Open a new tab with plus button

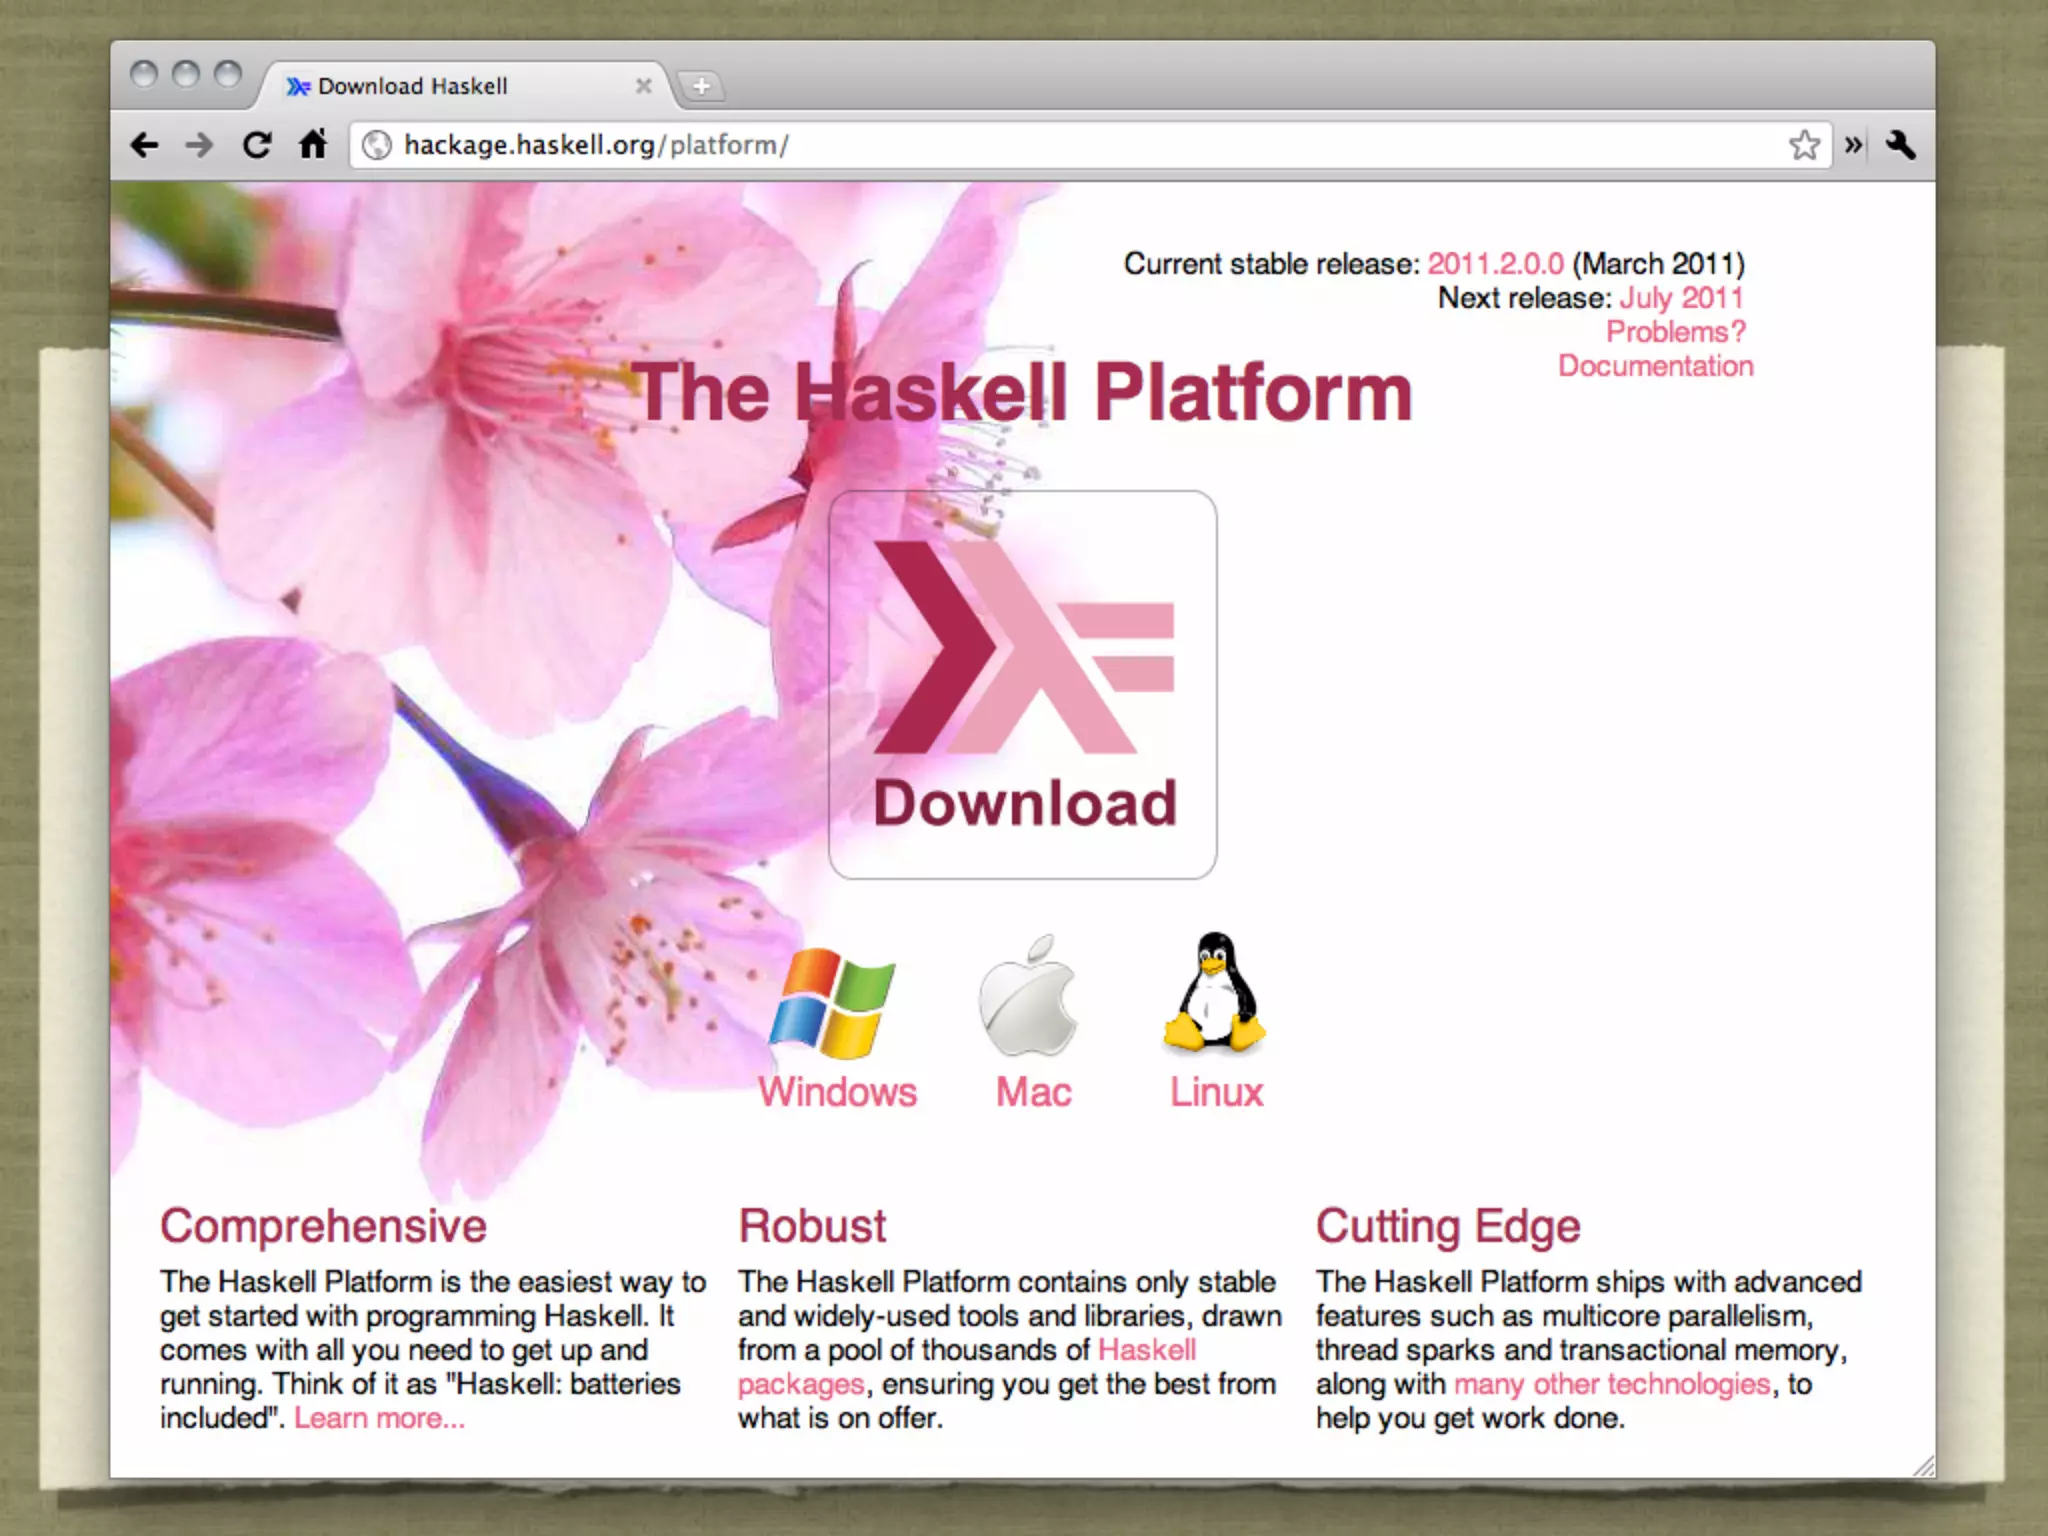tap(702, 86)
